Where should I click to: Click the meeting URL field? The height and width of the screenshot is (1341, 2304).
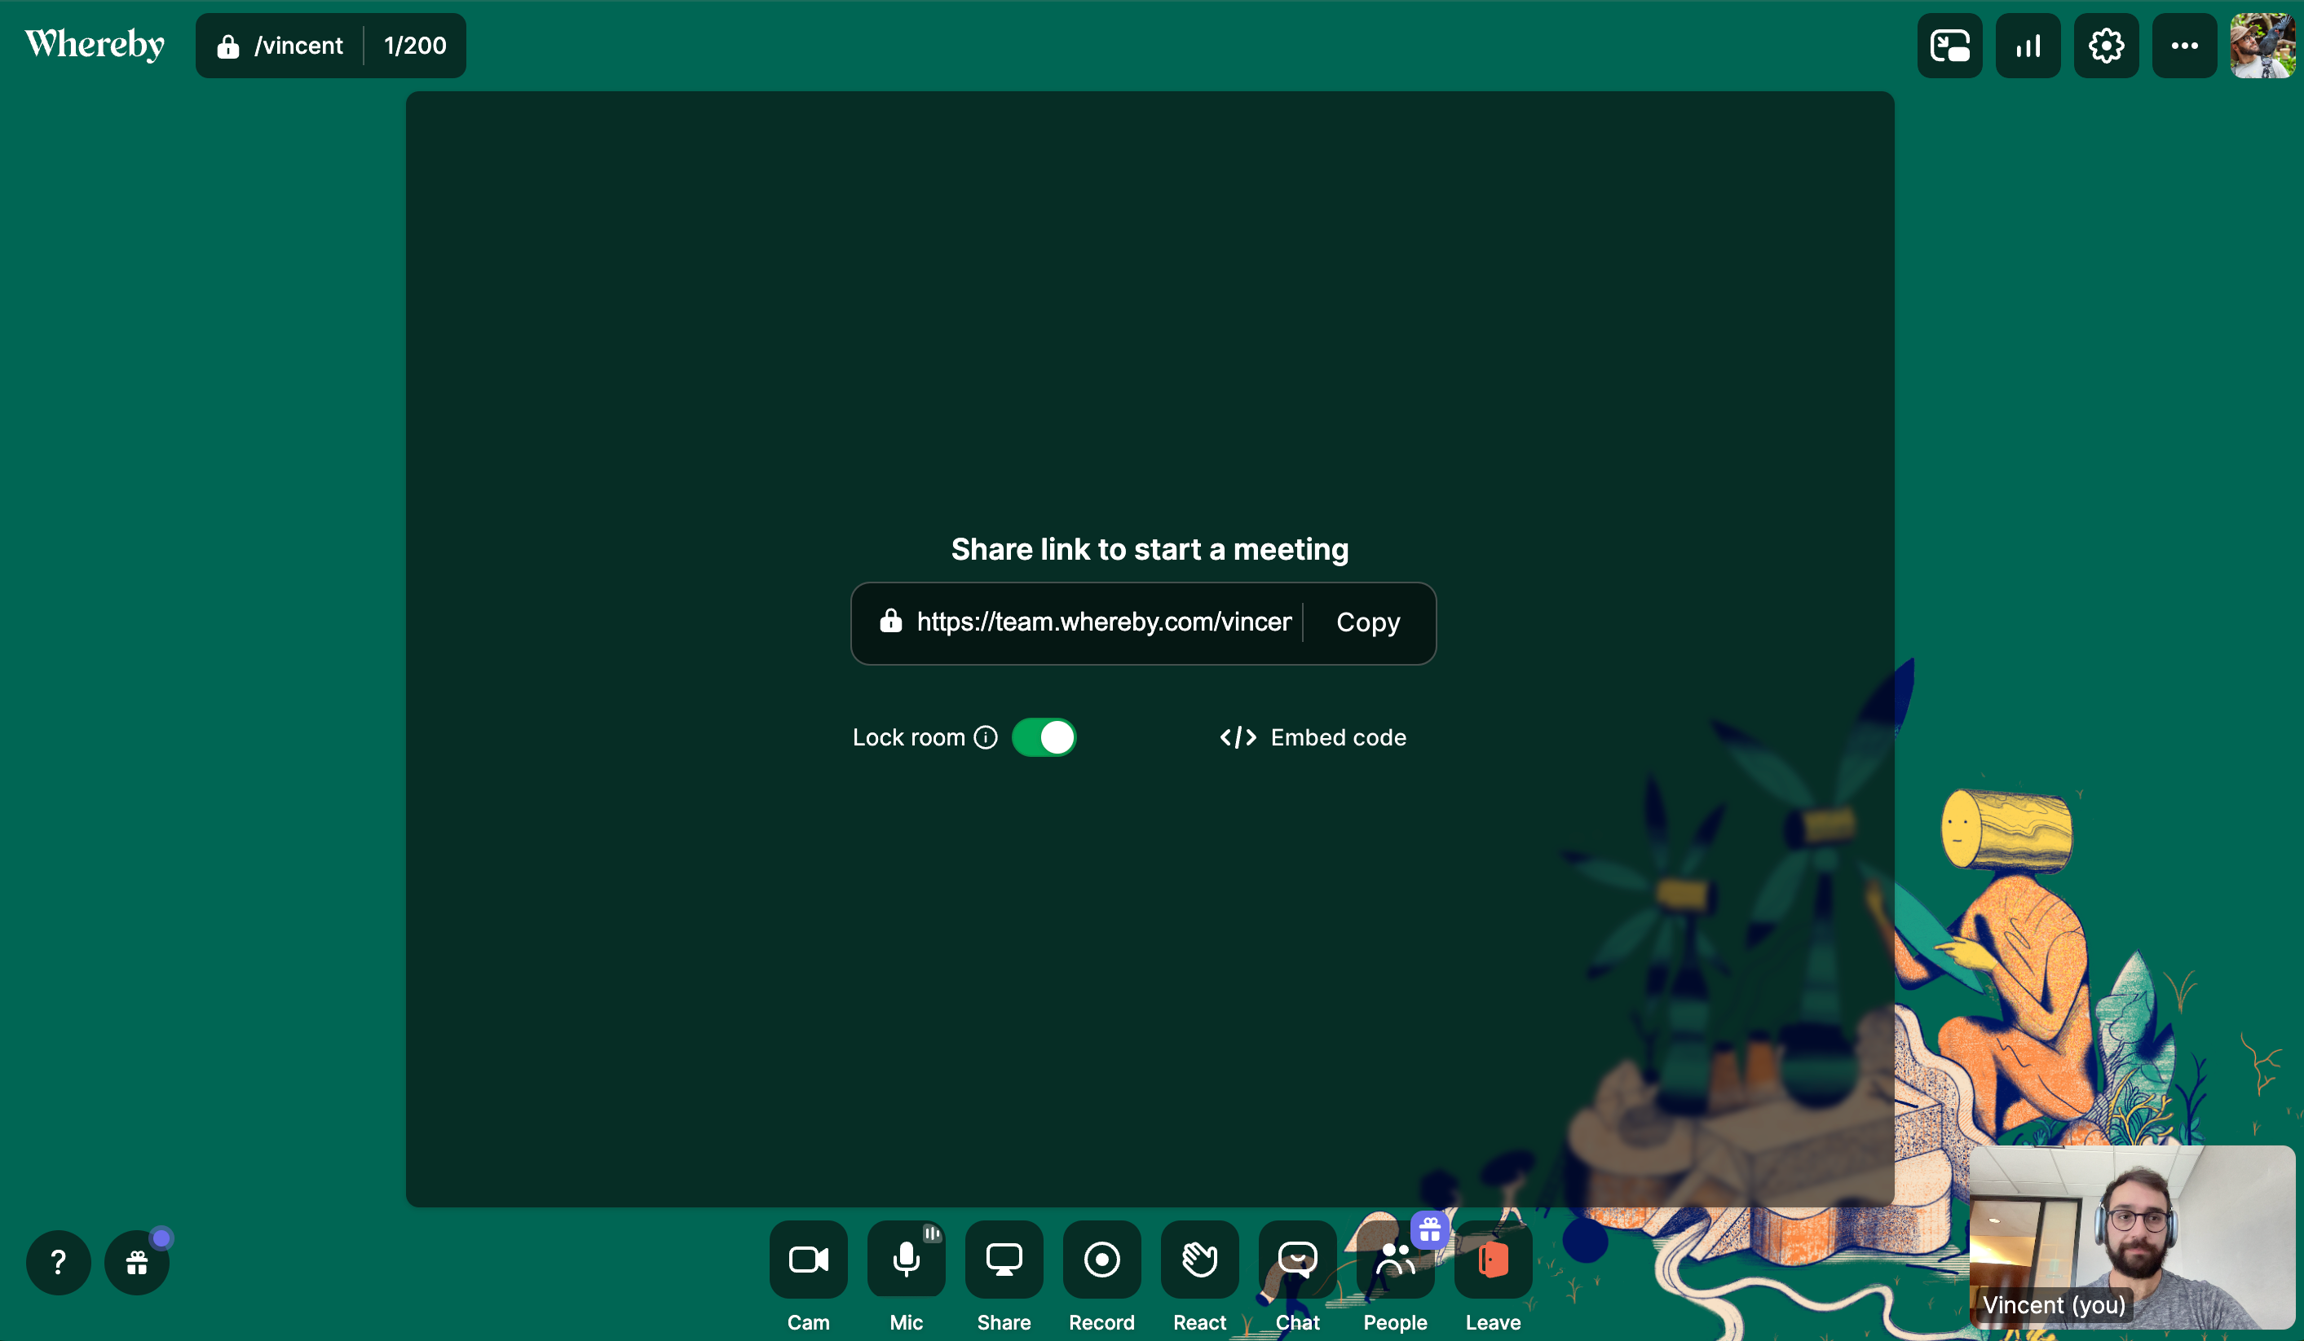click(x=1102, y=623)
